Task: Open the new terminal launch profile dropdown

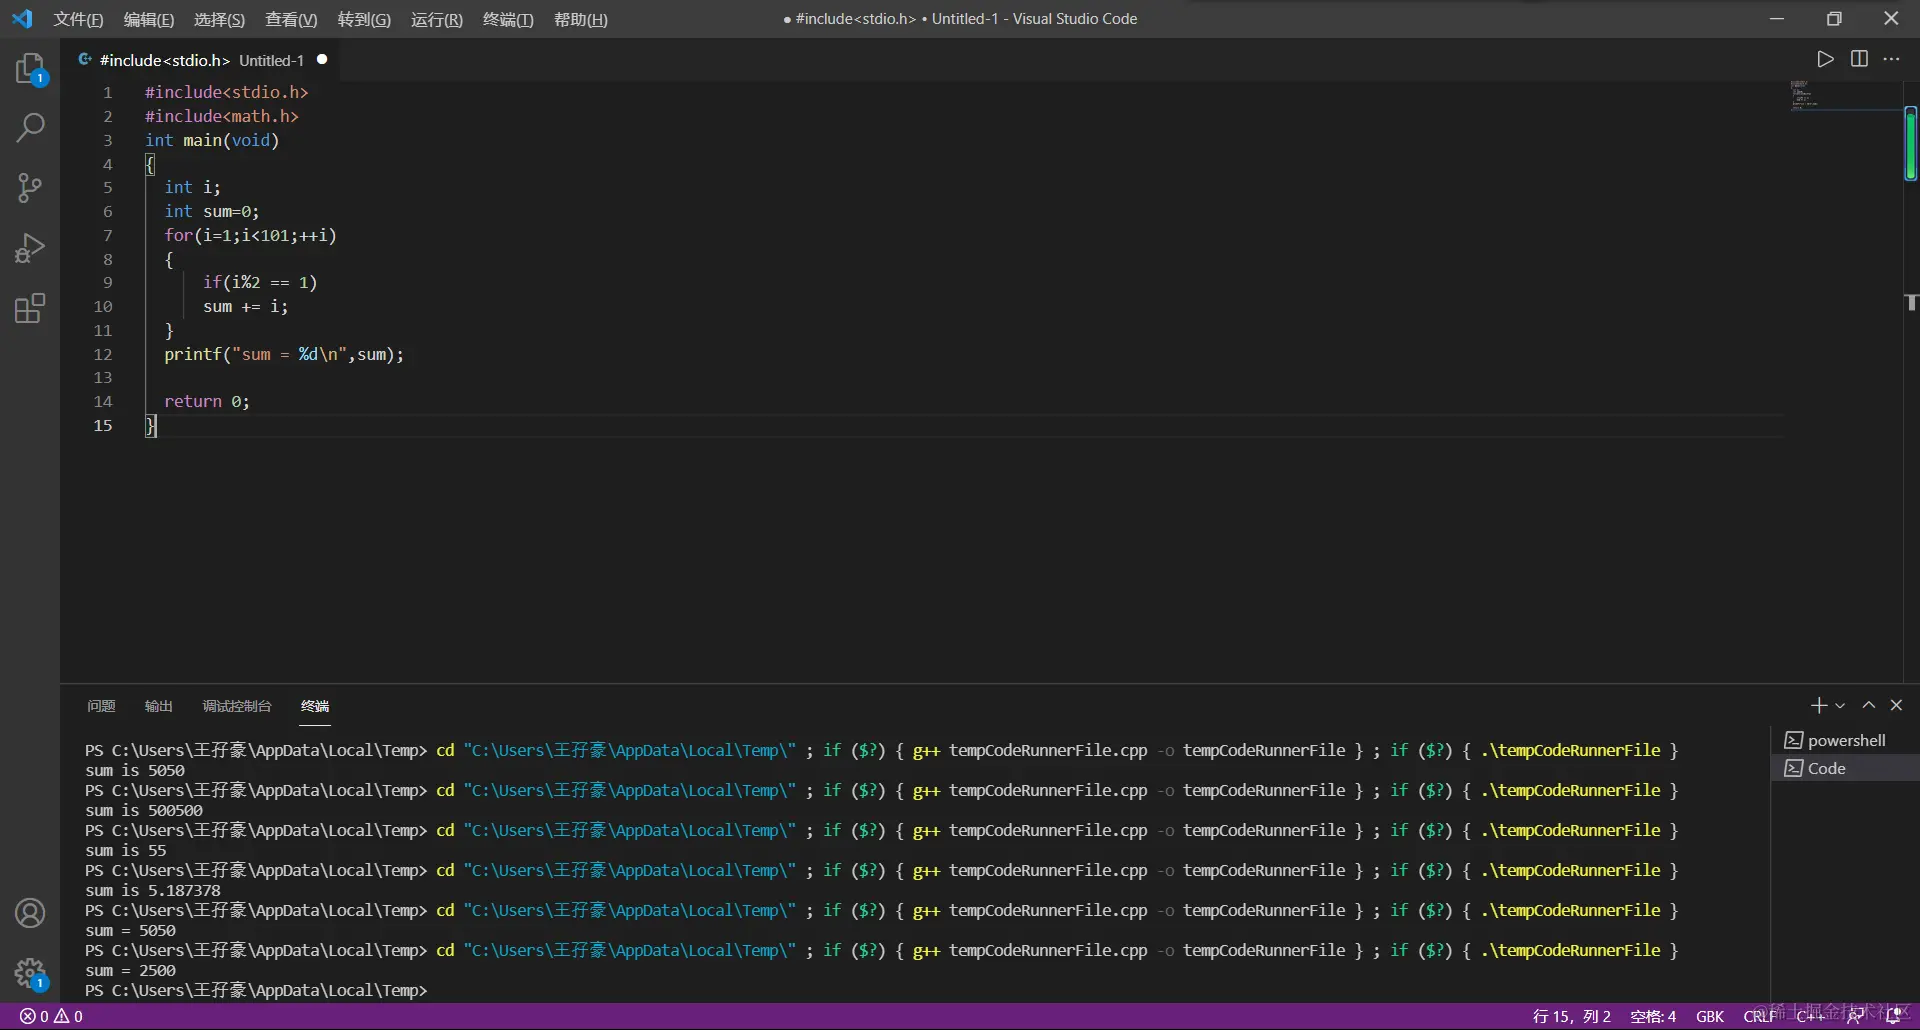Action: click(x=1840, y=705)
